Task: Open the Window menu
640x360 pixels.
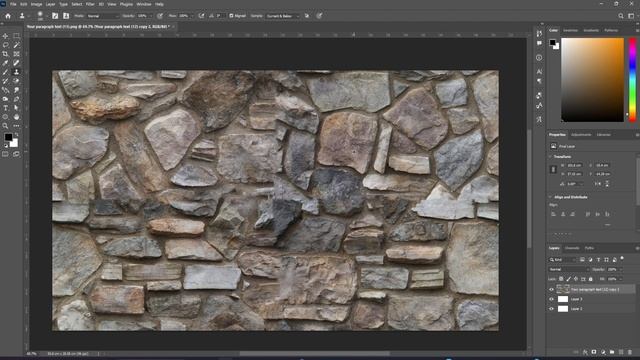Action: pos(144,4)
